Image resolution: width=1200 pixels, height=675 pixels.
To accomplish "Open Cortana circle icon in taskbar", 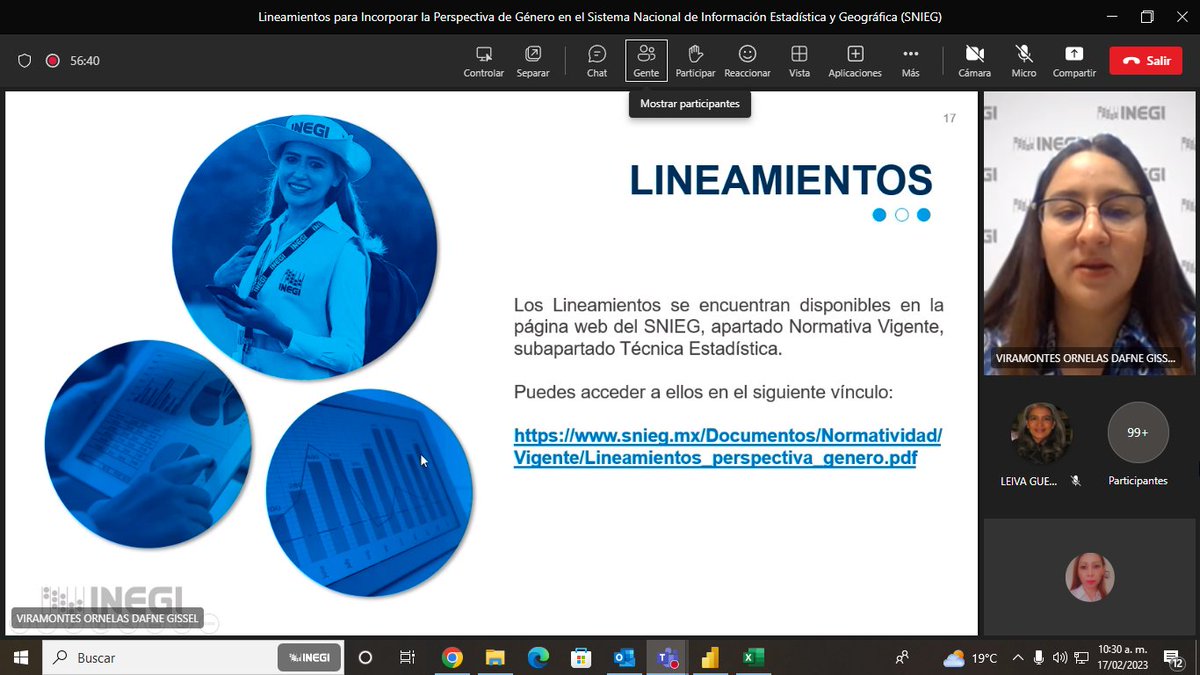I will 365,657.
